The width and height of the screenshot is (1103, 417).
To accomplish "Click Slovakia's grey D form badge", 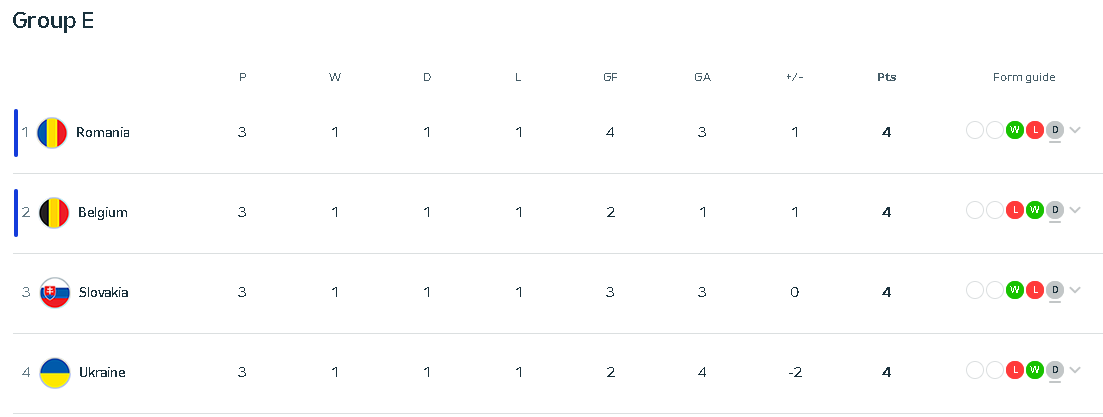I will pyautogui.click(x=1054, y=290).
